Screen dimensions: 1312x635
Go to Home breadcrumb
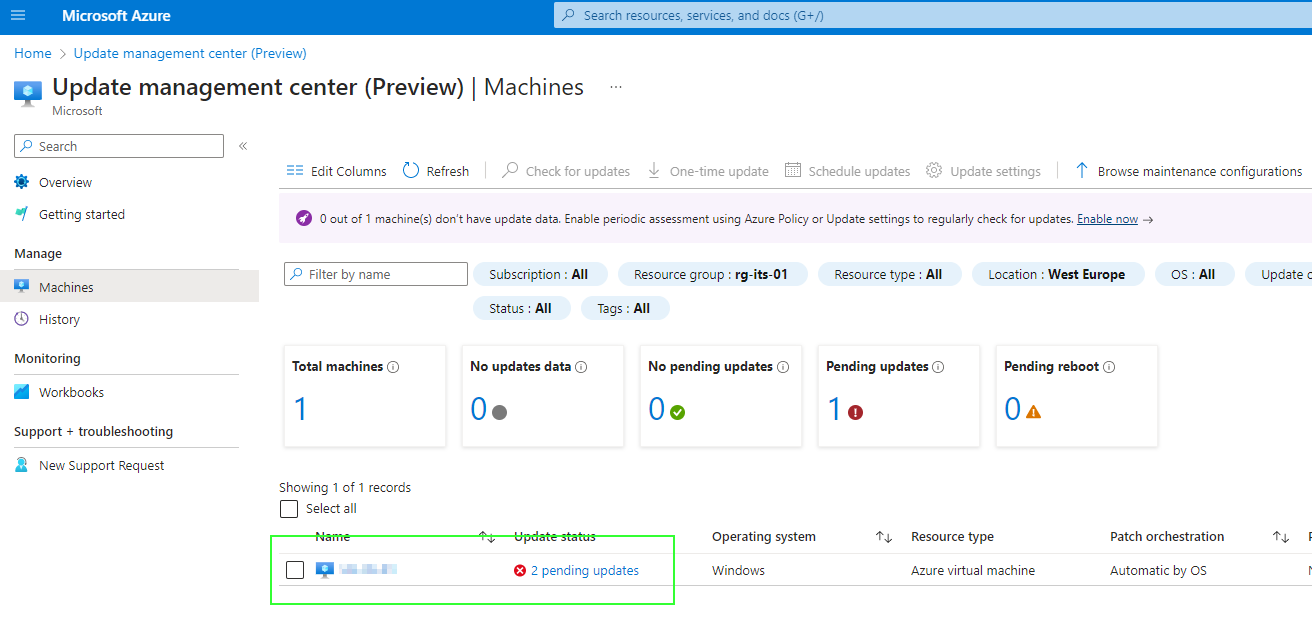33,53
